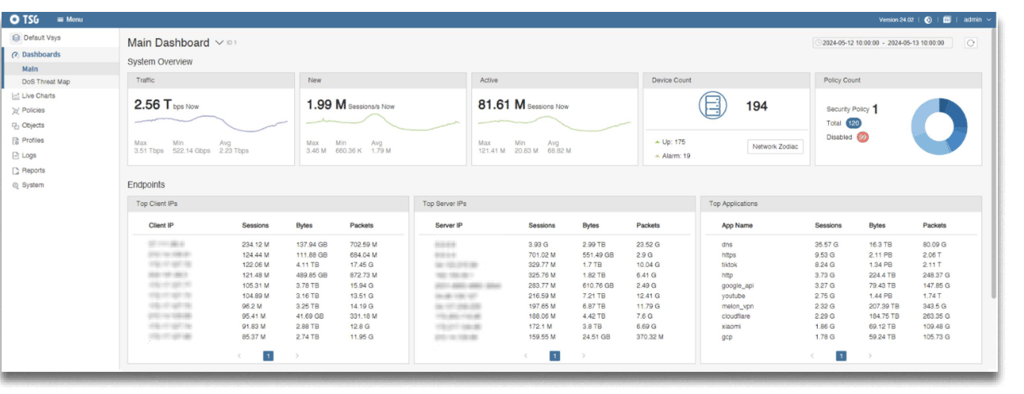Go to previous page in Top Server IPs
Viewport: 1024px width, 394px height.
point(526,355)
